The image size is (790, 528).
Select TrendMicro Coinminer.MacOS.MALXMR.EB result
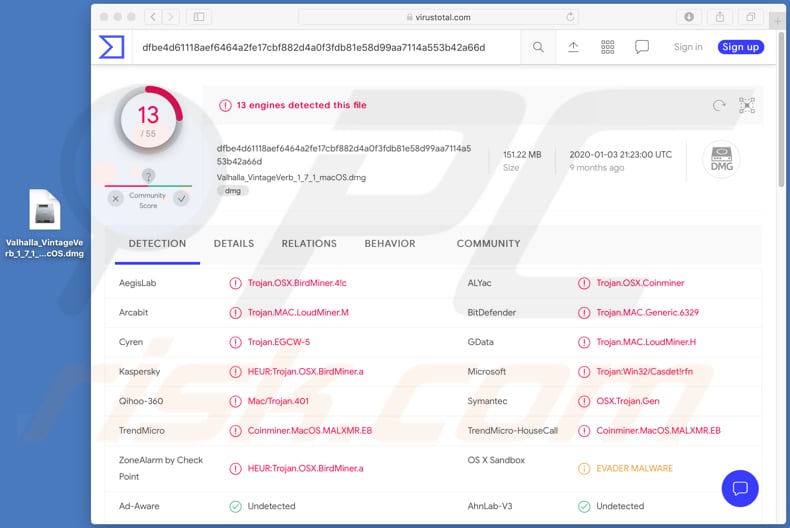coord(309,431)
